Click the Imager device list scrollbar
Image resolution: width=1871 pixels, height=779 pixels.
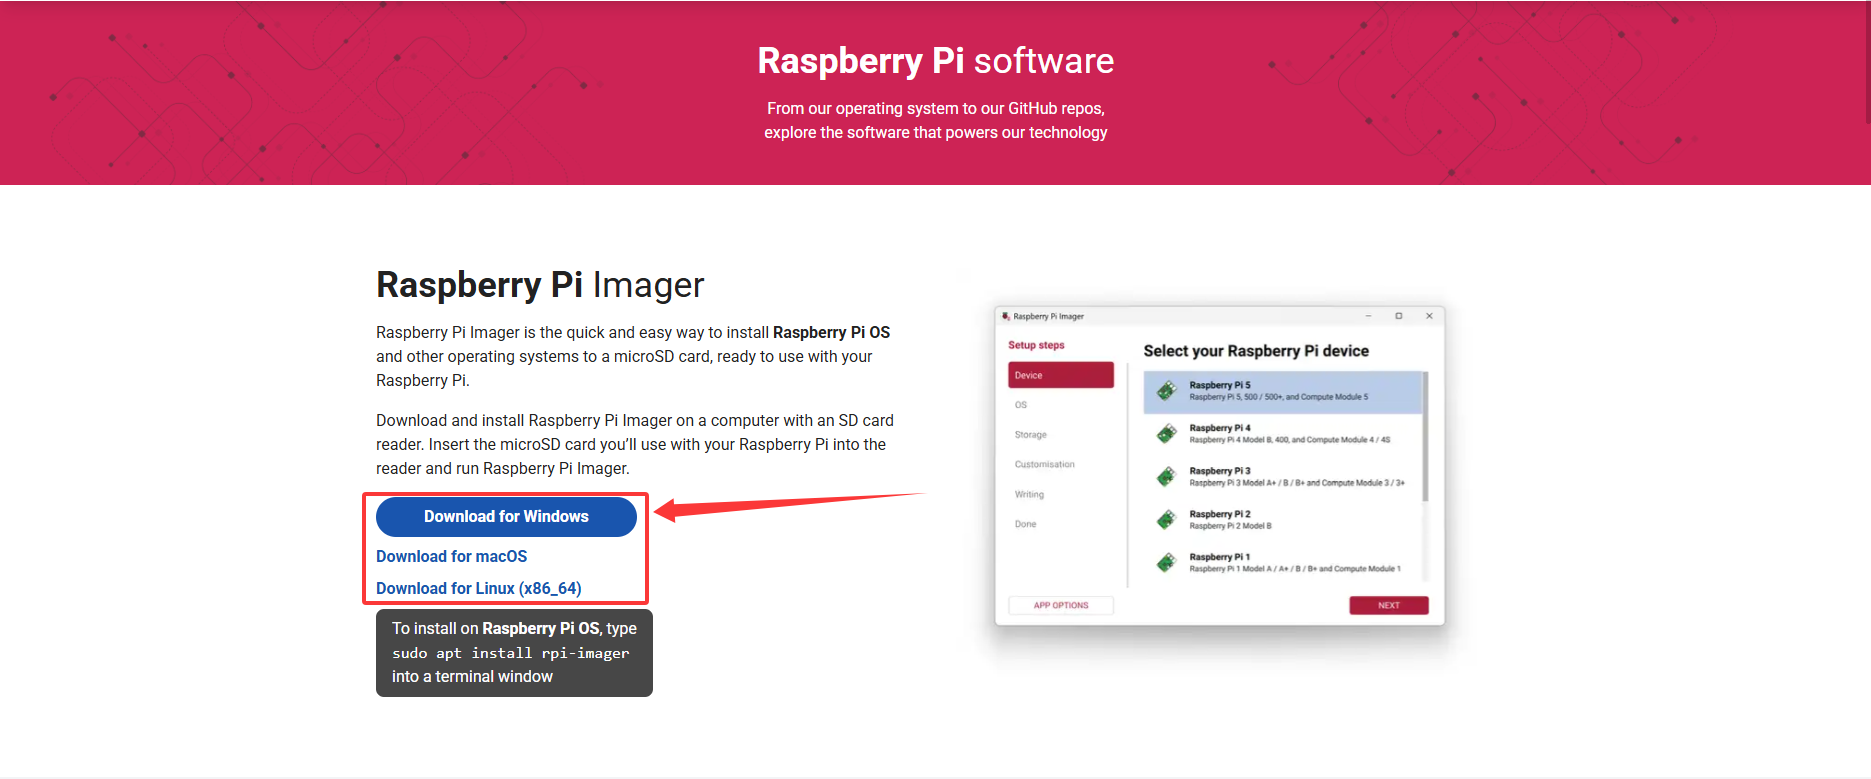pyautogui.click(x=1425, y=437)
